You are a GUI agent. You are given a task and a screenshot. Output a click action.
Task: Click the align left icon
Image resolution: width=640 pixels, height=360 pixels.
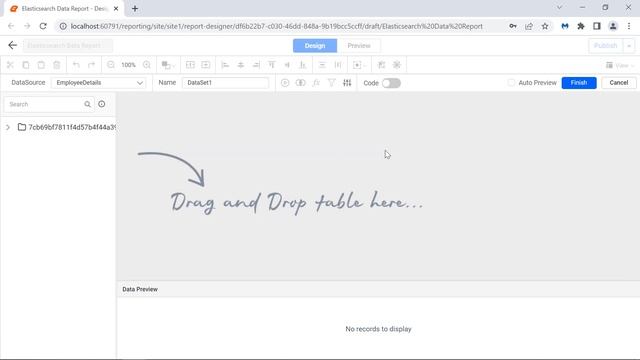[225, 65]
